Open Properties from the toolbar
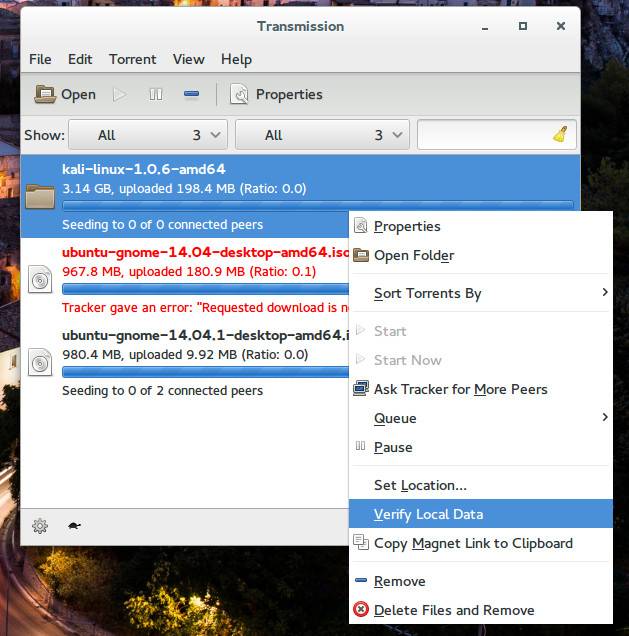The height and width of the screenshot is (636, 629). coord(276,95)
